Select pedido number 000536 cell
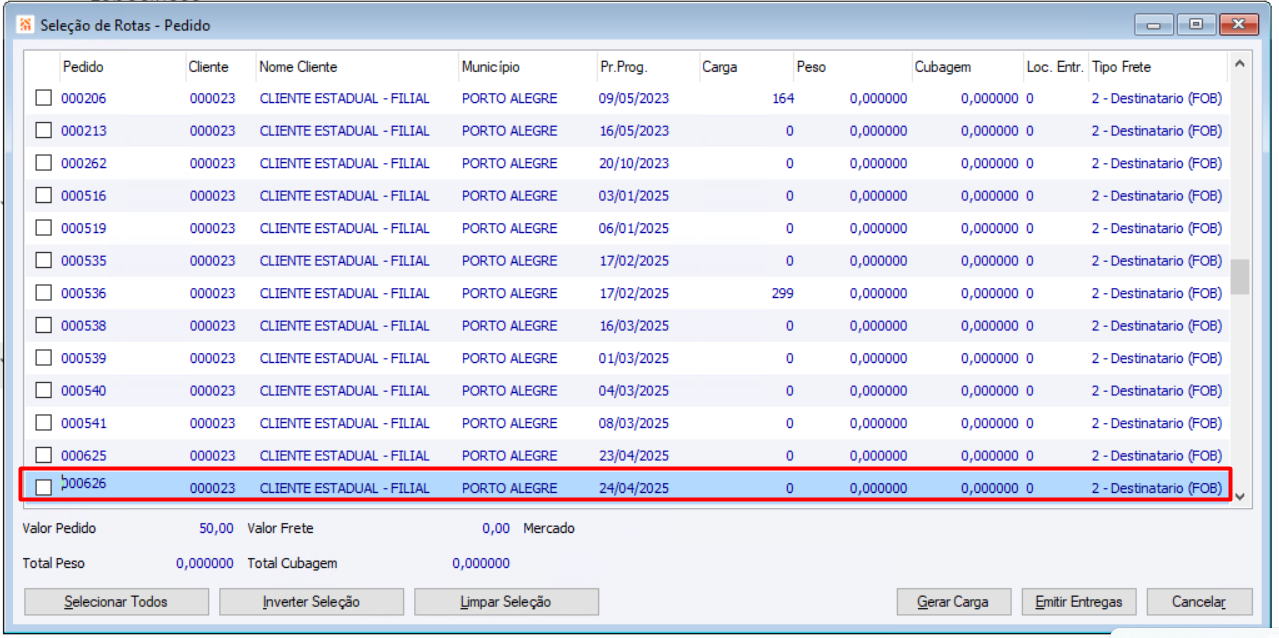This screenshot has height=638, width=1279. click(84, 293)
